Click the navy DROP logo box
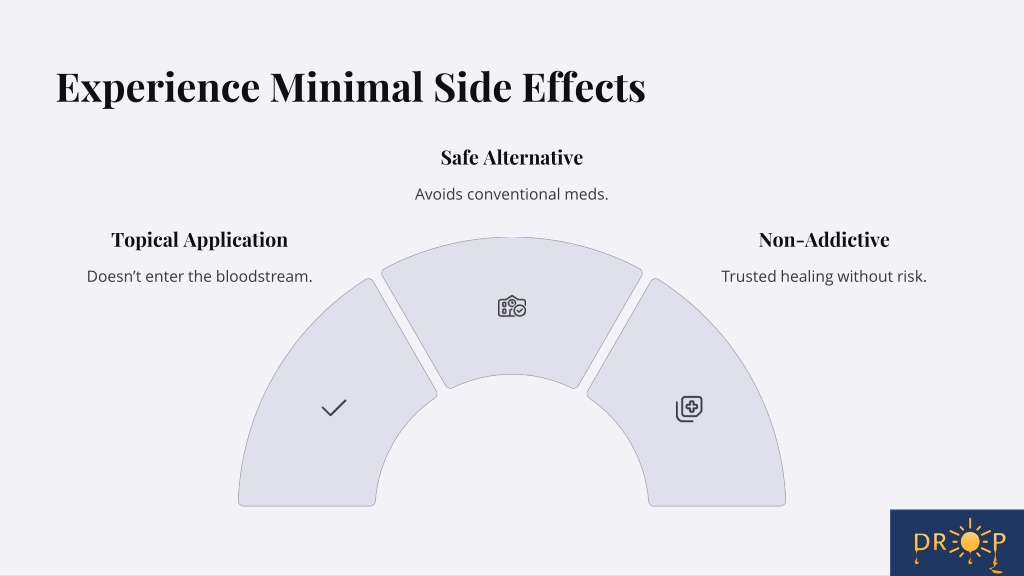The image size is (1024, 576). pyautogui.click(x=957, y=543)
